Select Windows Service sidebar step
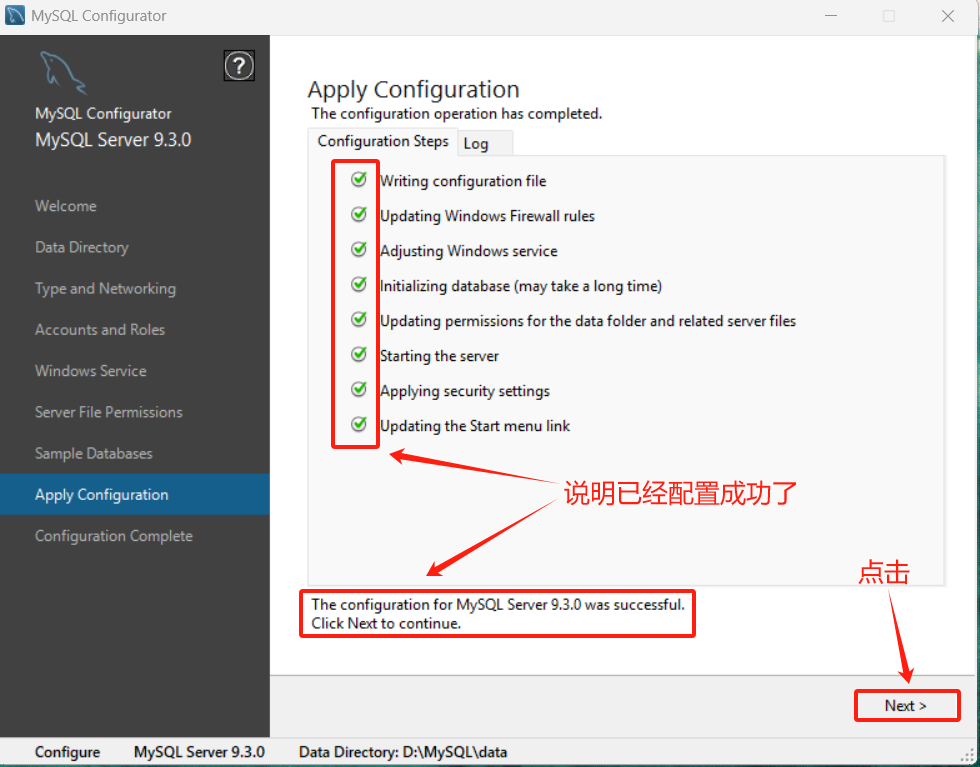Image resolution: width=980 pixels, height=767 pixels. pyautogui.click(x=91, y=371)
